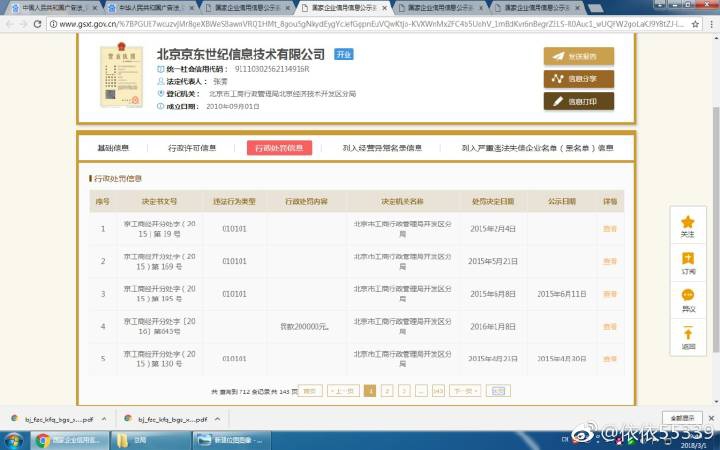Screen dimensions: 720x450
Task: Switch to the third browser tab 国家企业信用信息公示
Action: coord(247,8)
